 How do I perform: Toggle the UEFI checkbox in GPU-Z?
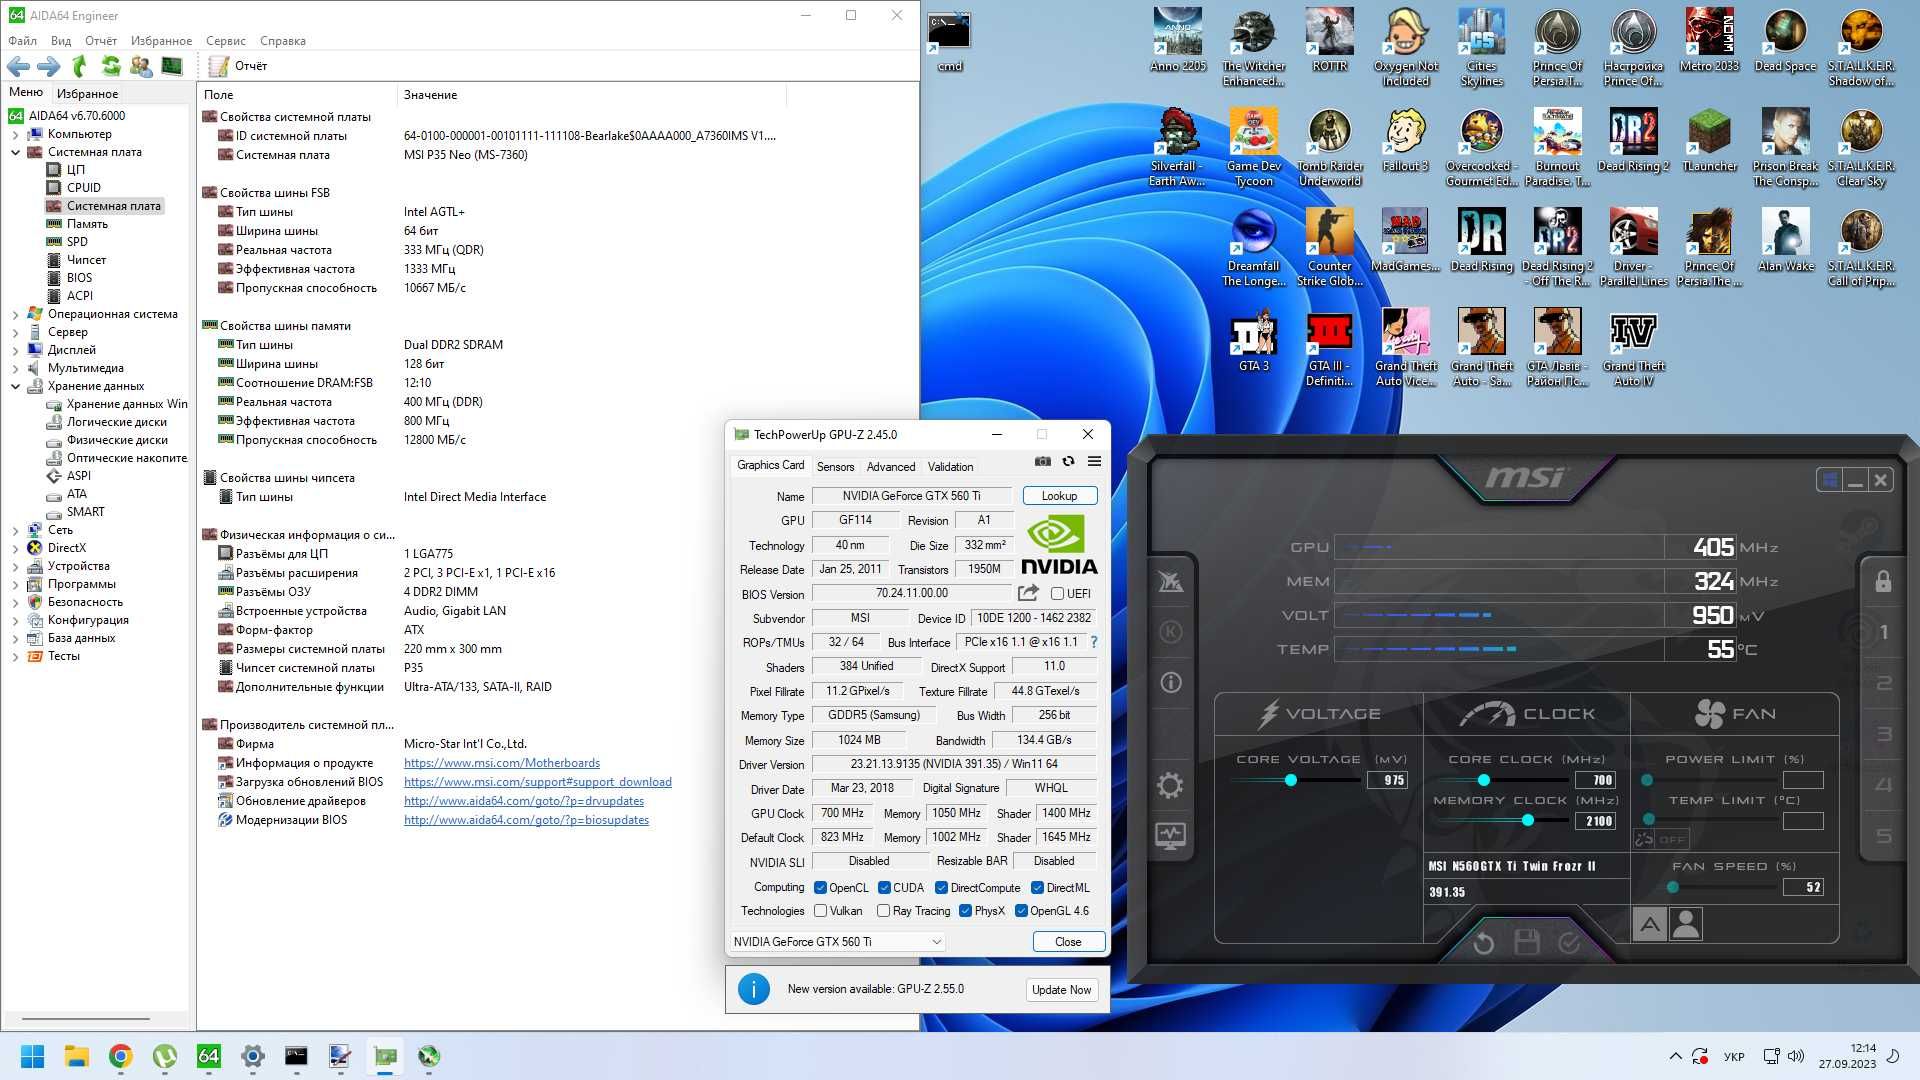pos(1057,594)
